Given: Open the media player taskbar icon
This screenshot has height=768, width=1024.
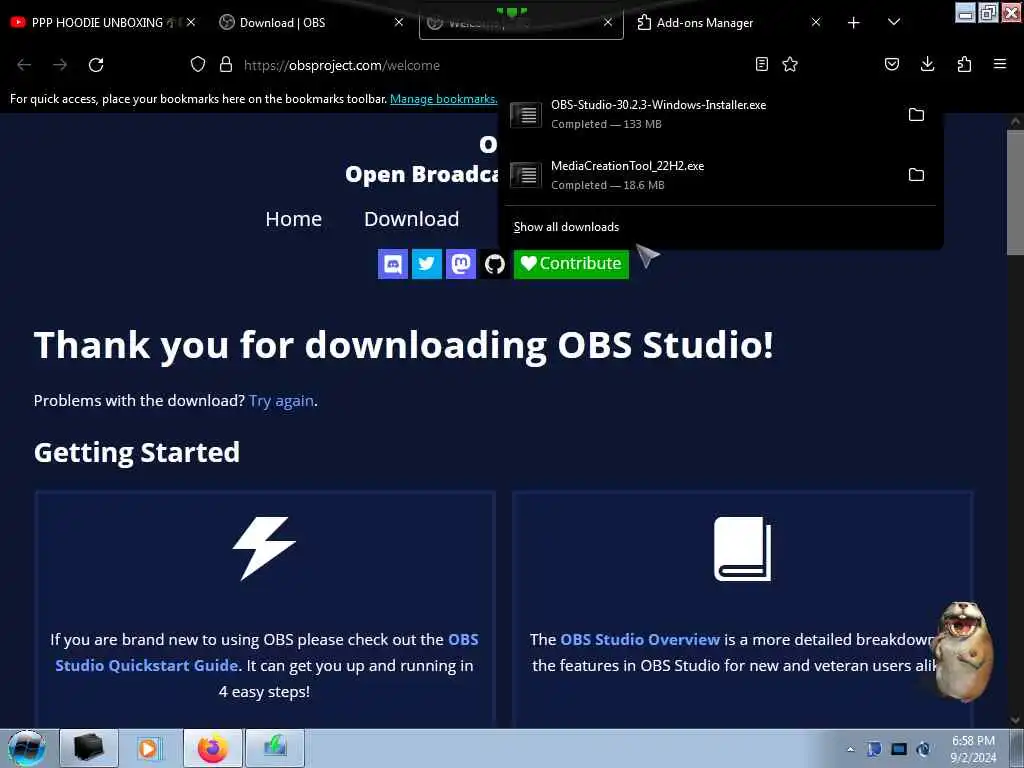Looking at the screenshot, I should point(150,748).
